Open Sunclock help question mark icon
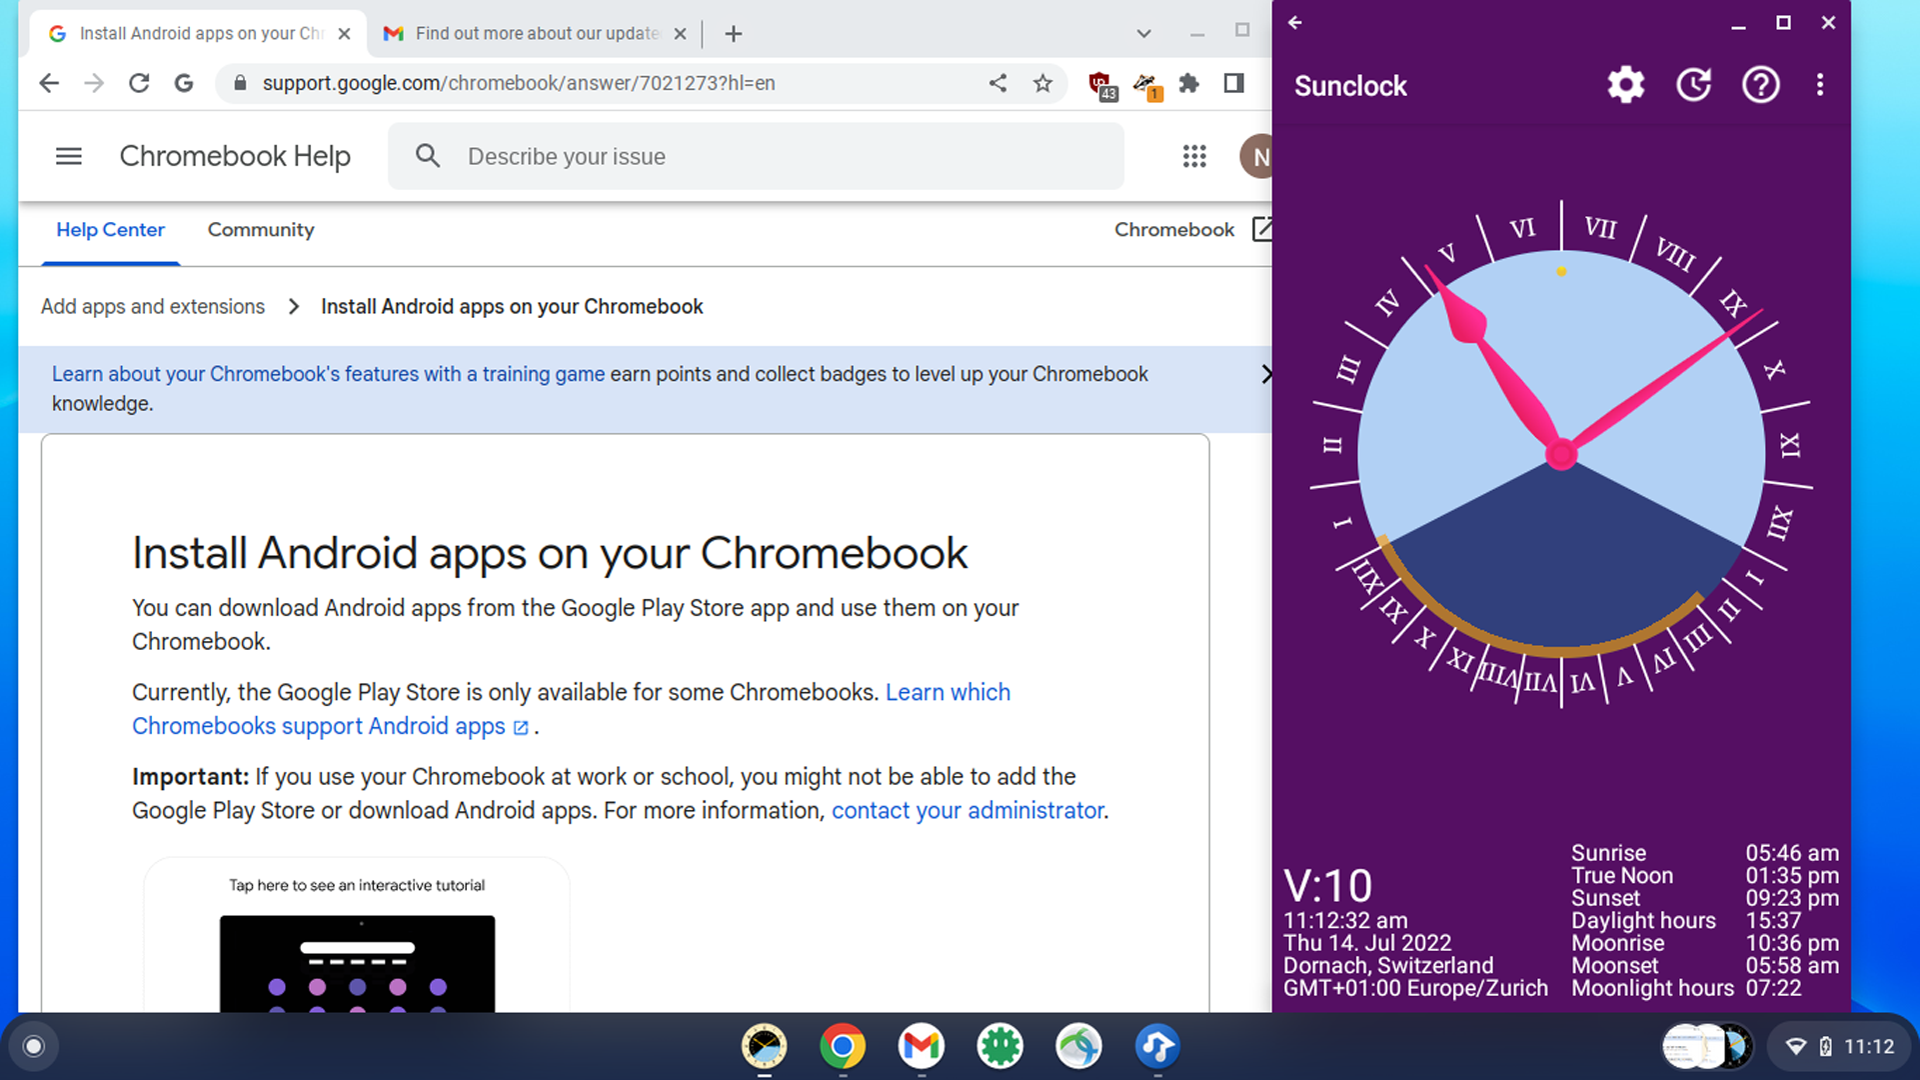 [1761, 85]
